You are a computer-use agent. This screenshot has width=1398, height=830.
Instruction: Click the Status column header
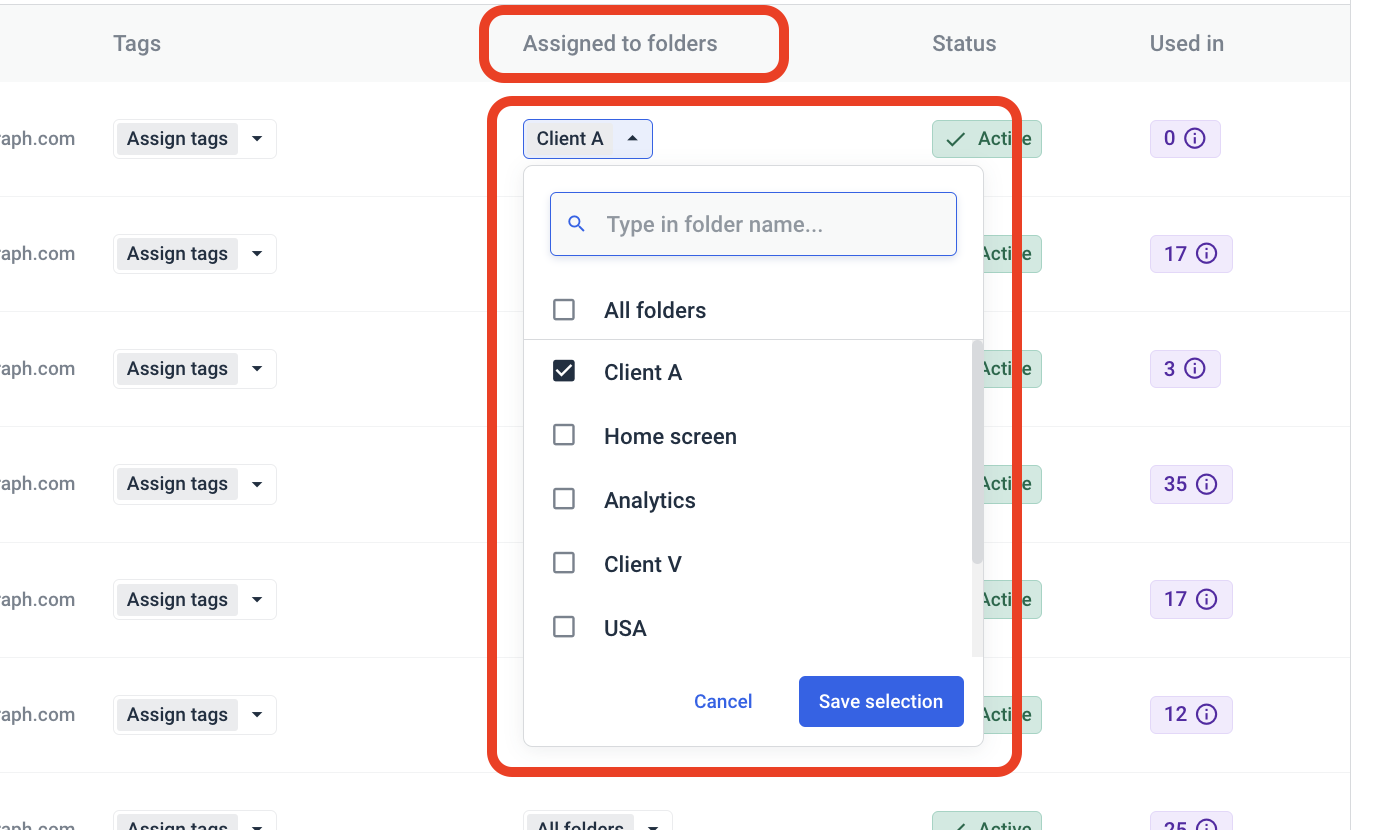[964, 43]
